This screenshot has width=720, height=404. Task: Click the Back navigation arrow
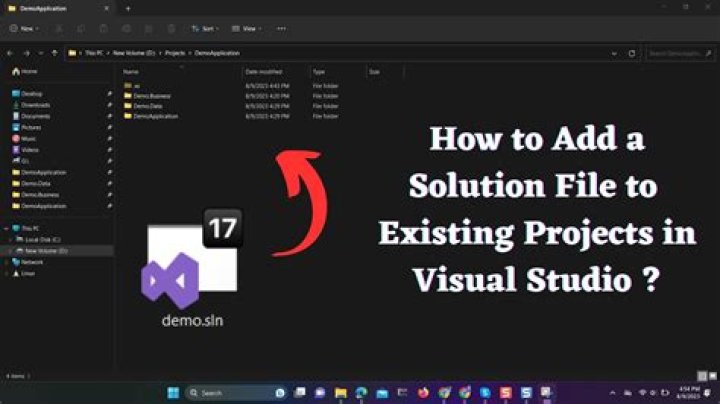pyautogui.click(x=11, y=52)
